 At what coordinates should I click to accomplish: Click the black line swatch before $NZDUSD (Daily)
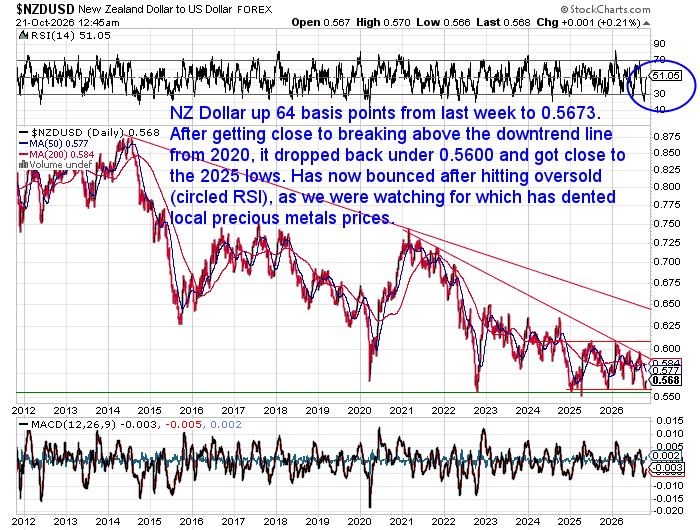[23, 132]
